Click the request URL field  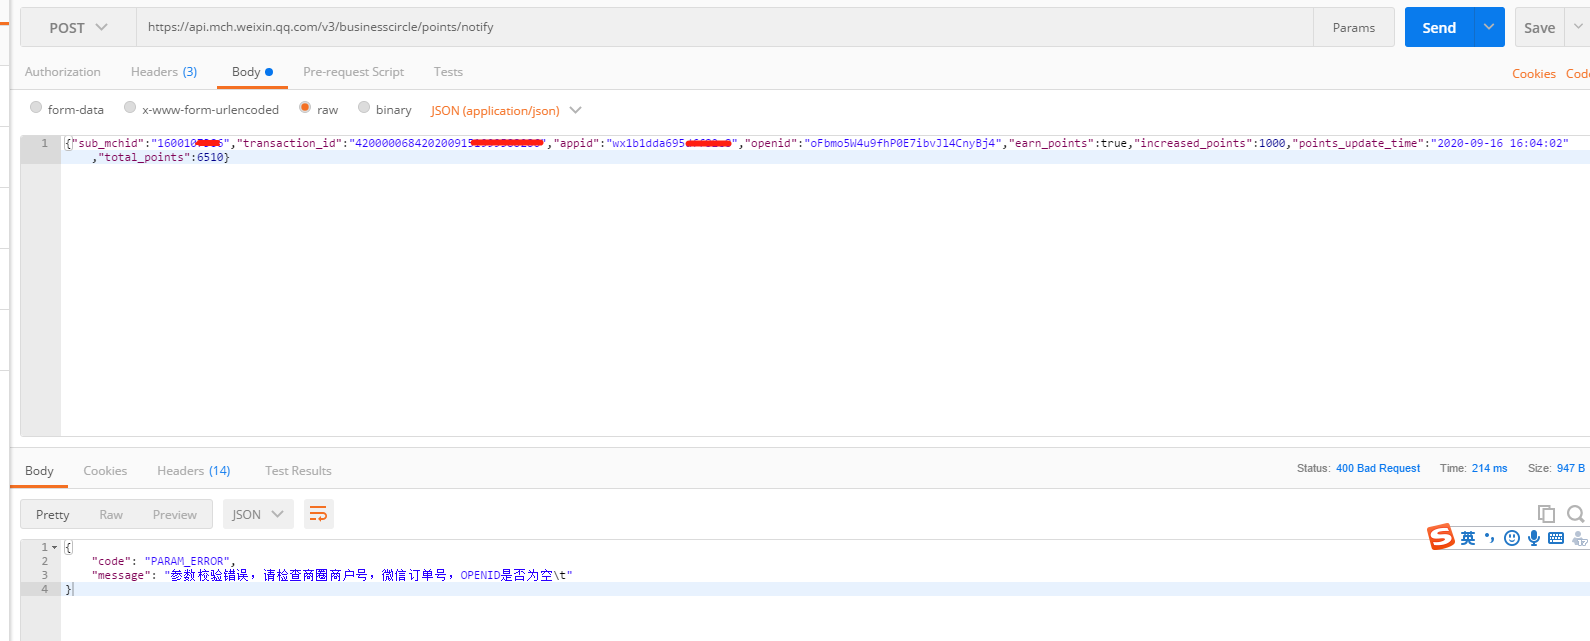pyautogui.click(x=725, y=27)
